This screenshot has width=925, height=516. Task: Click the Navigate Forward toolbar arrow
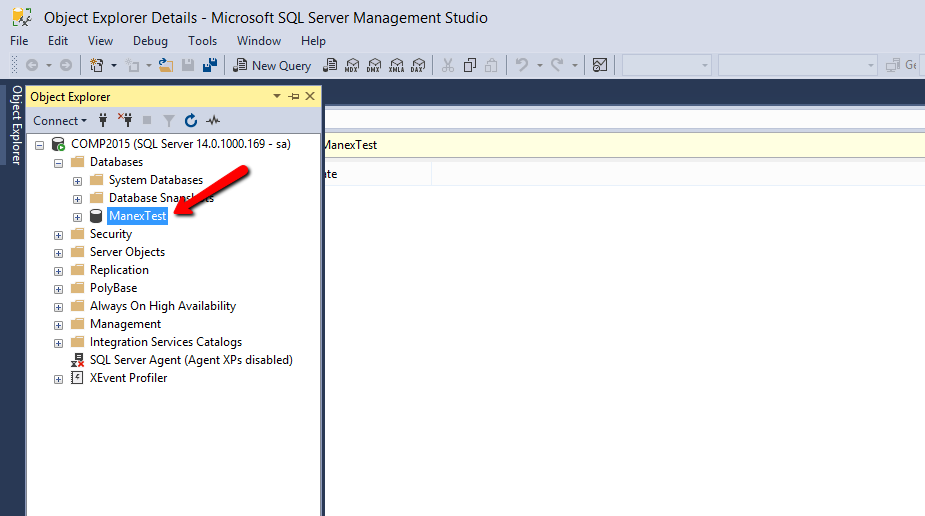(66, 65)
